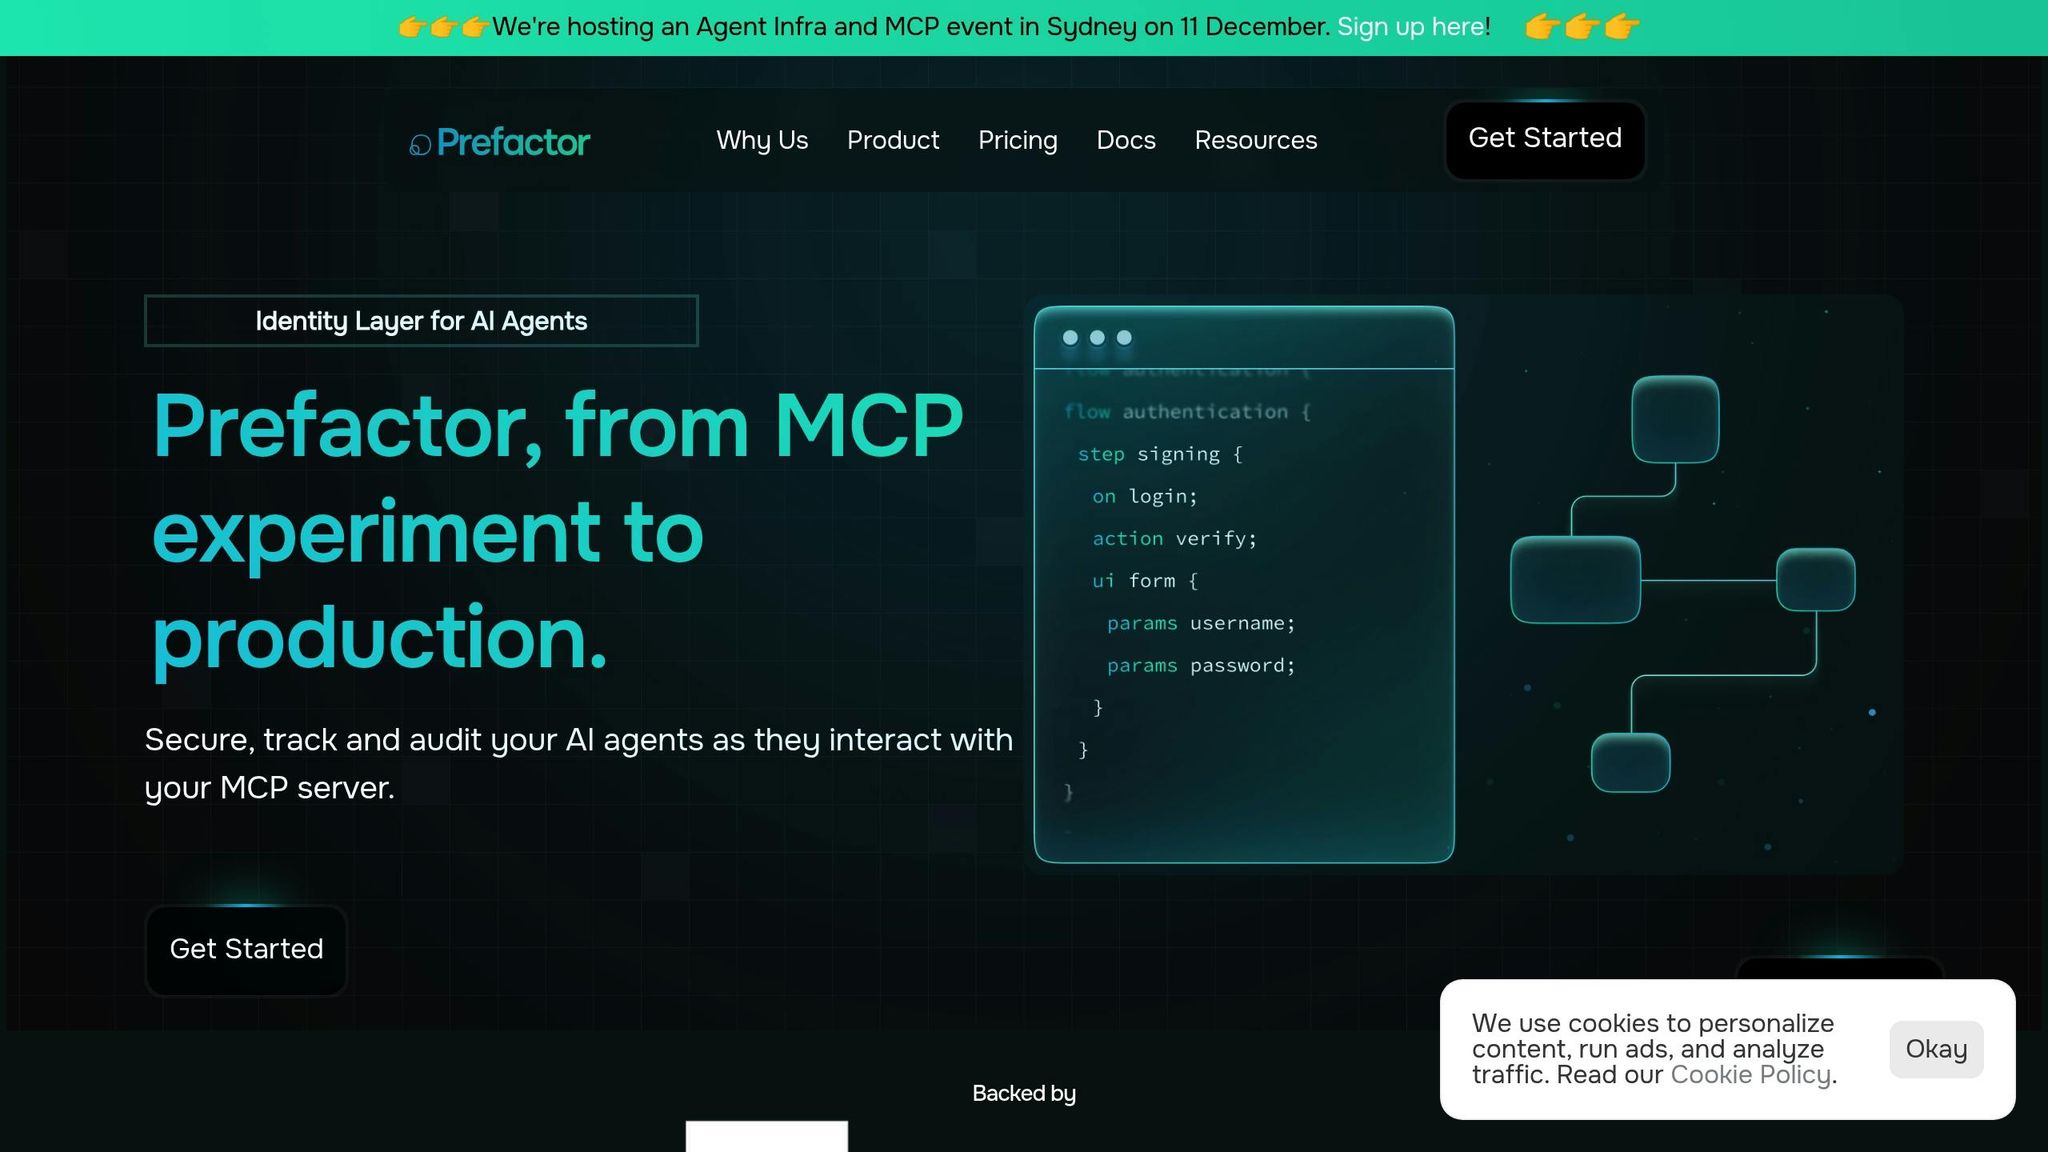Viewport: 2048px width, 1152px height.
Task: Click the Identity Layer for AI Agents badge
Action: [421, 321]
